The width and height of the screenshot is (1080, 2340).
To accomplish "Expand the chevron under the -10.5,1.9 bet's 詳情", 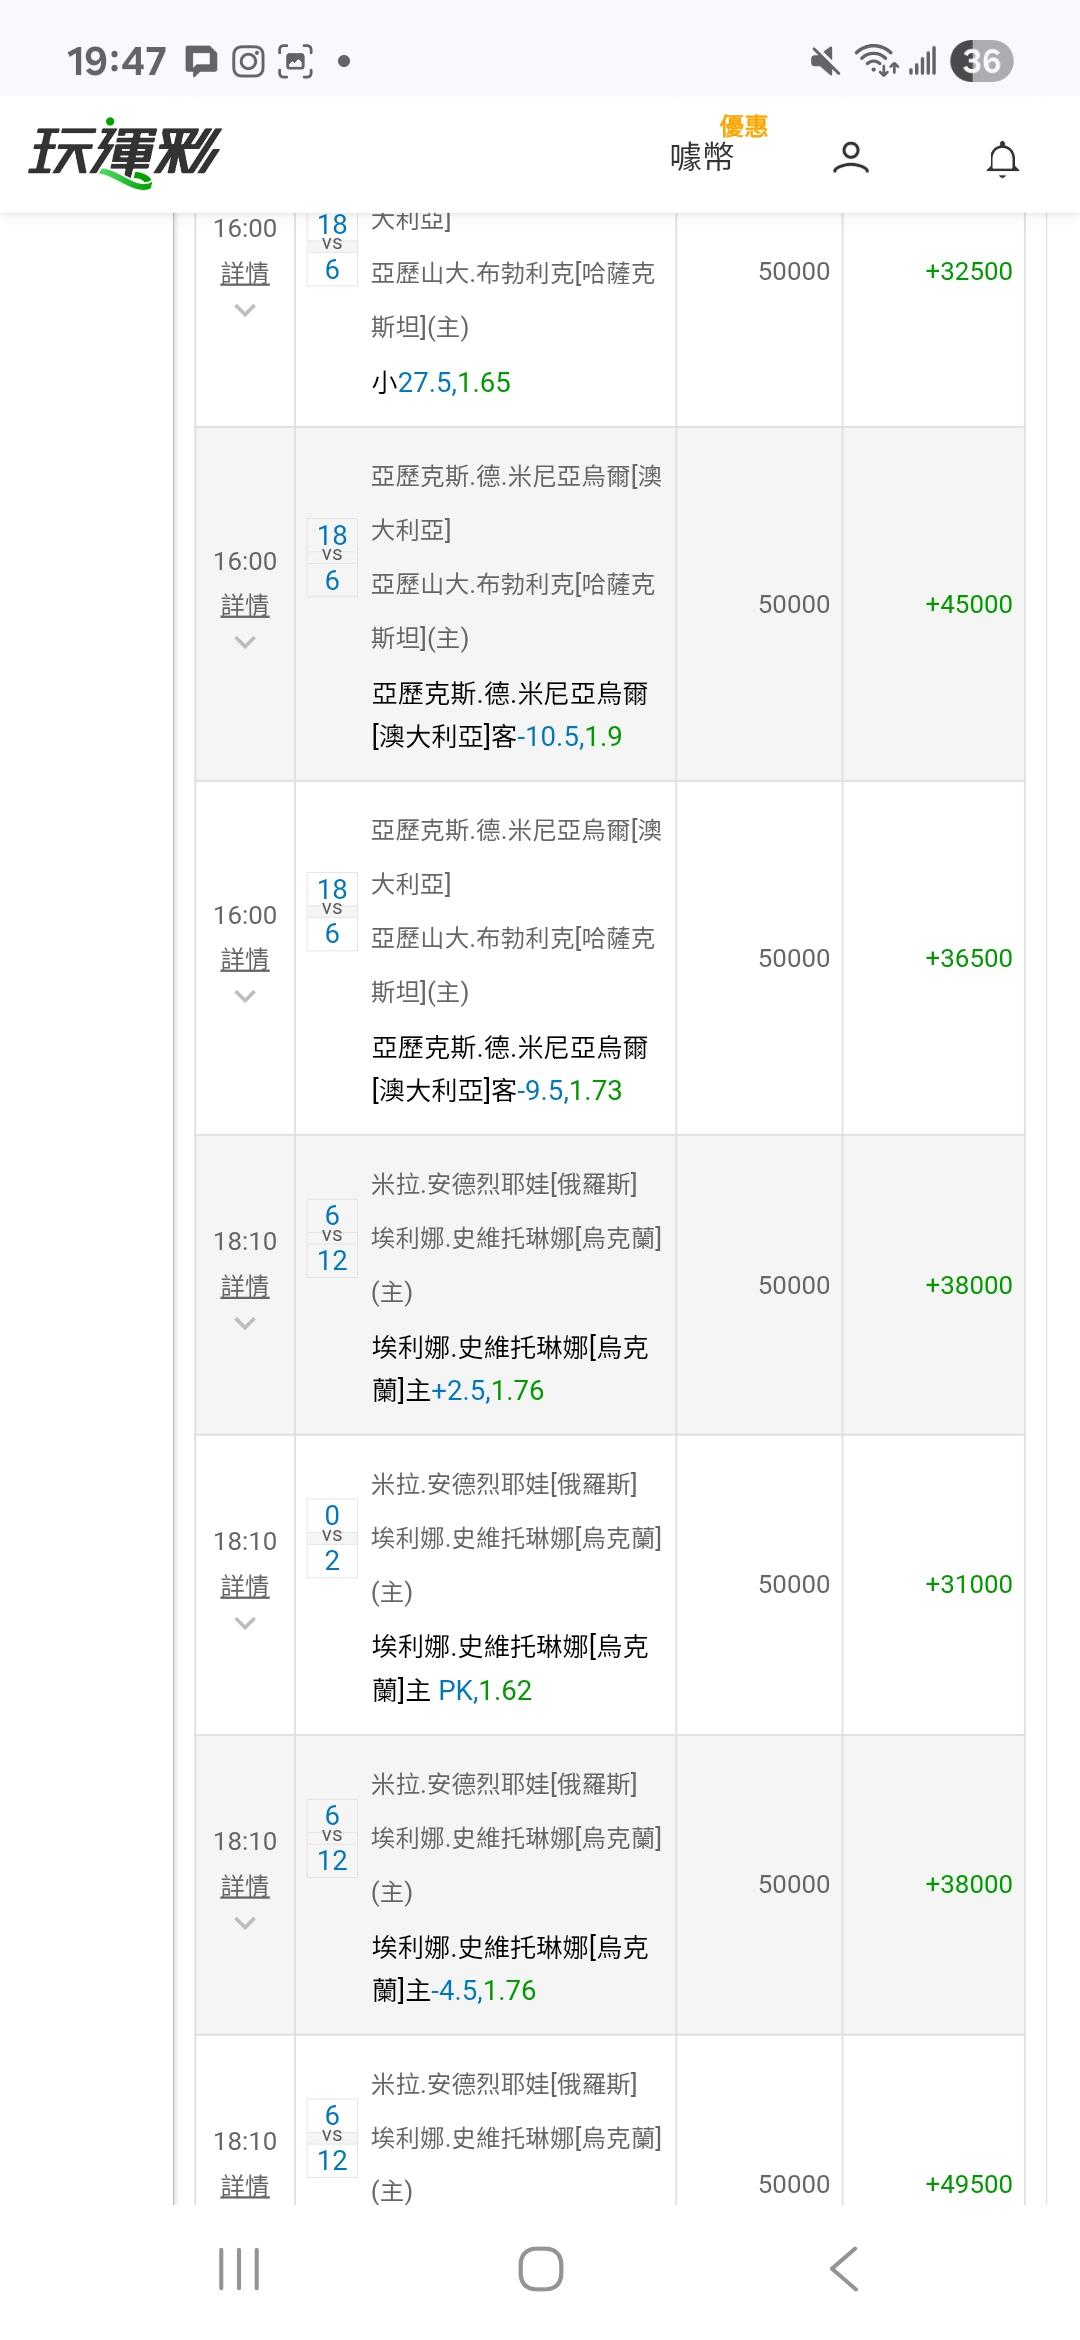I will pyautogui.click(x=245, y=643).
